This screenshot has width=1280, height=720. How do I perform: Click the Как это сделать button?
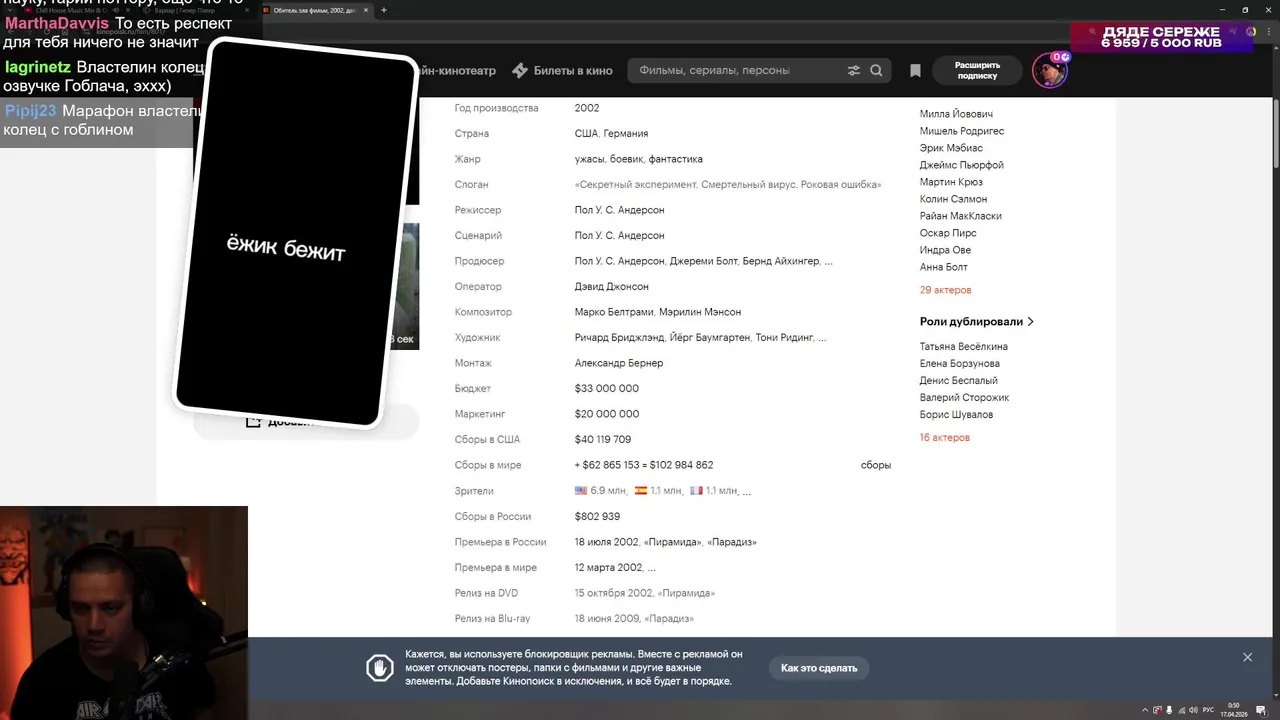tap(819, 668)
